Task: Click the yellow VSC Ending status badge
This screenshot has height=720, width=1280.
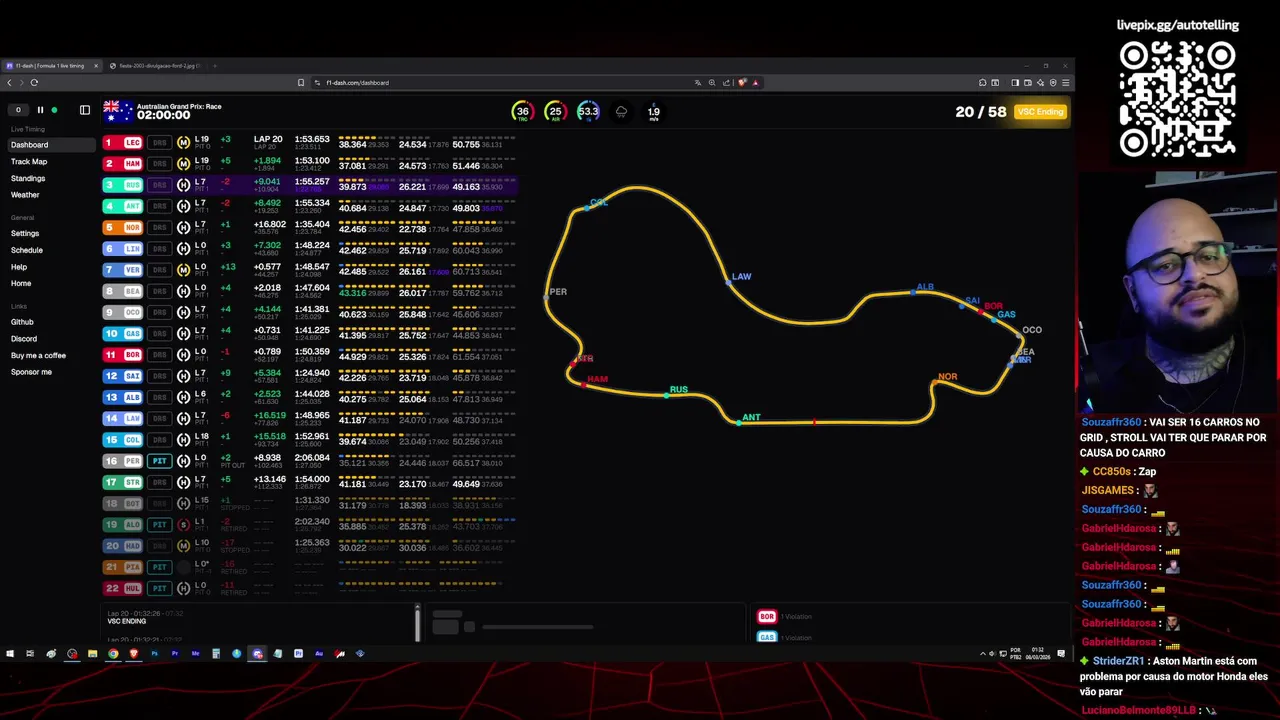Action: (1040, 112)
